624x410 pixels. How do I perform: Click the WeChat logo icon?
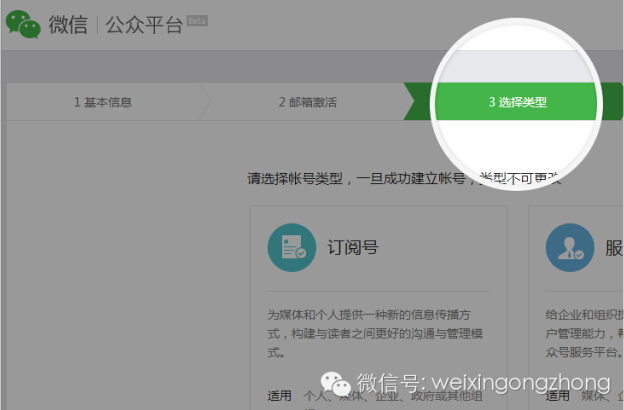[x=23, y=25]
